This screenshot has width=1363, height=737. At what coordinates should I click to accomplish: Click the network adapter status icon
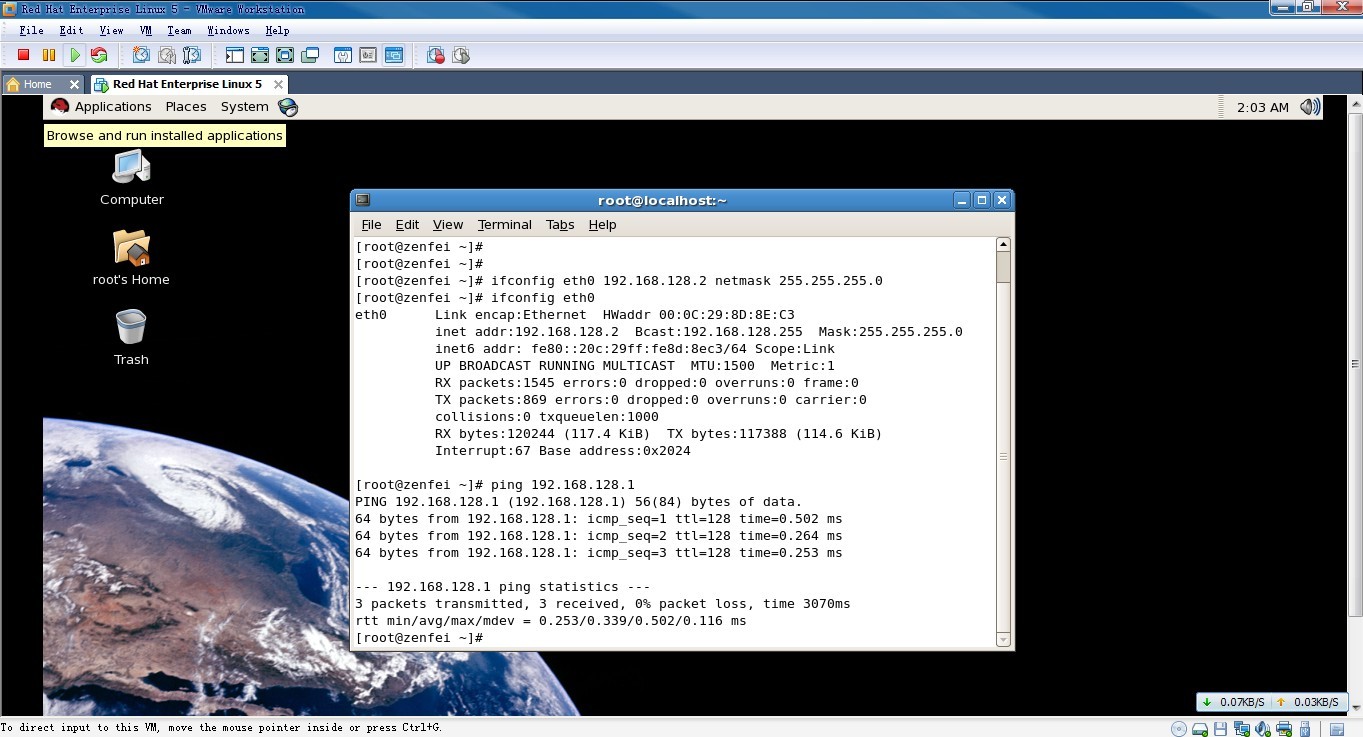click(1242, 728)
